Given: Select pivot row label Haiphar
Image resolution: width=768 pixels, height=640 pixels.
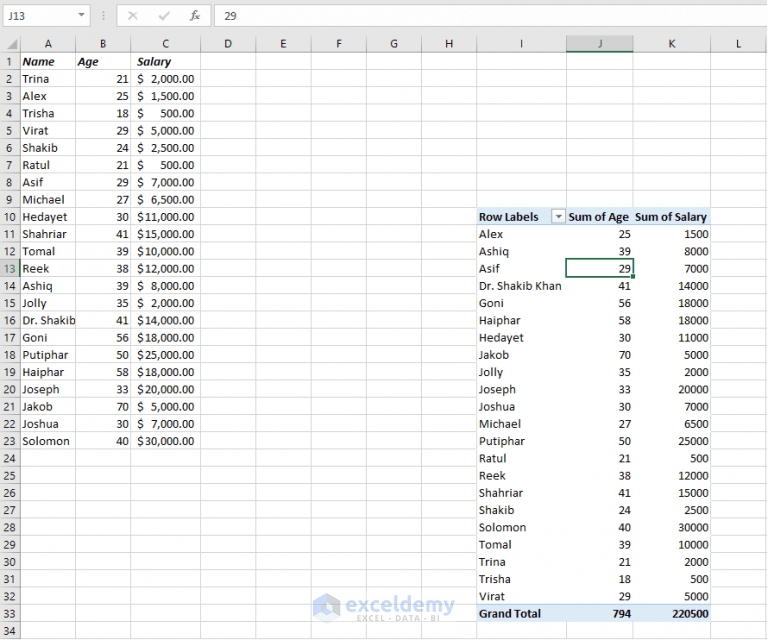Looking at the screenshot, I should (x=521, y=320).
